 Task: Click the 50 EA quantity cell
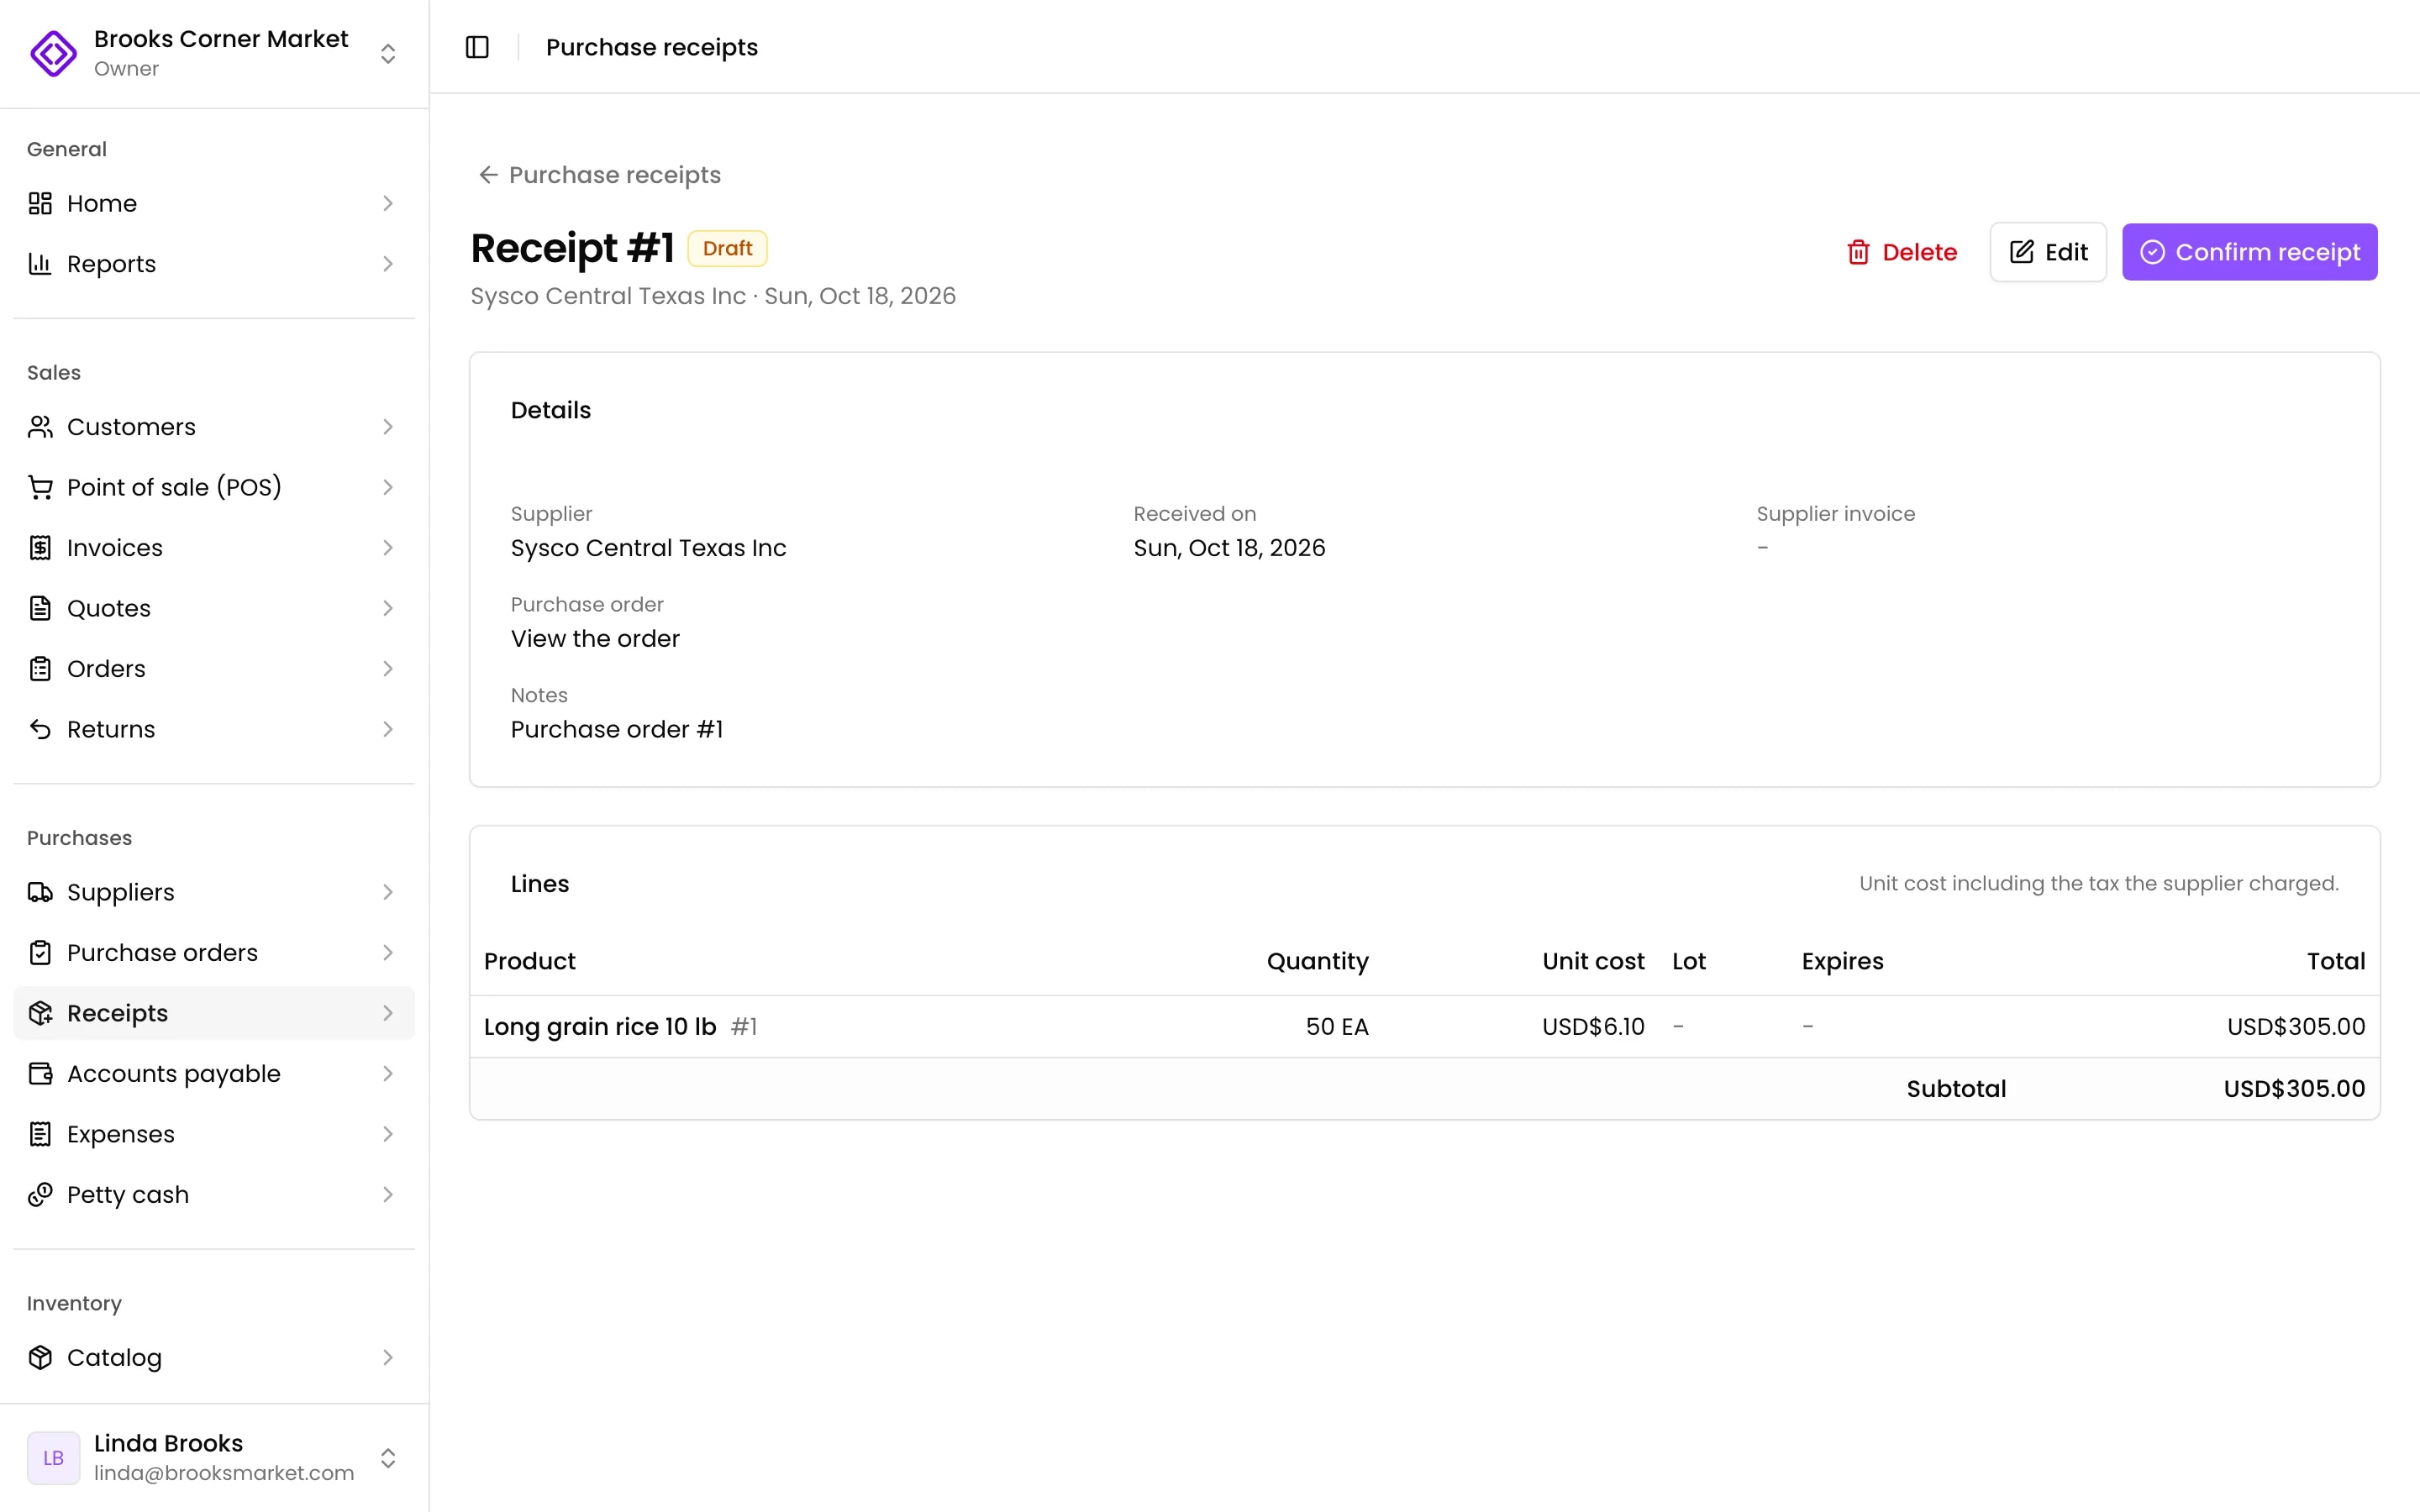point(1337,1027)
